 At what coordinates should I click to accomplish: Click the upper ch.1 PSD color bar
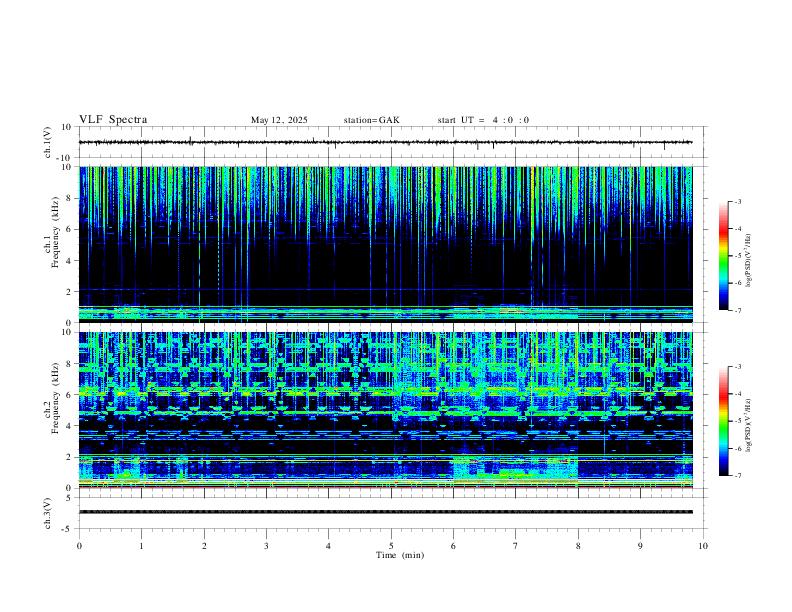click(723, 256)
